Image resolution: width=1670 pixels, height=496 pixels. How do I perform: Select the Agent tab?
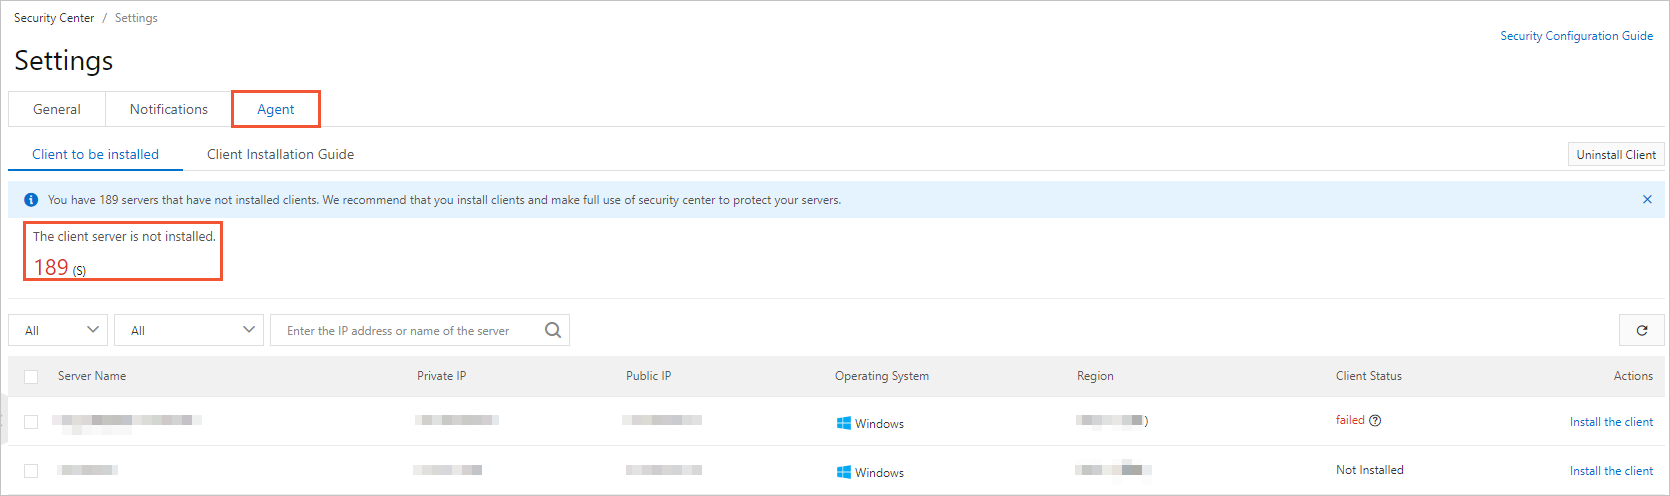276,109
